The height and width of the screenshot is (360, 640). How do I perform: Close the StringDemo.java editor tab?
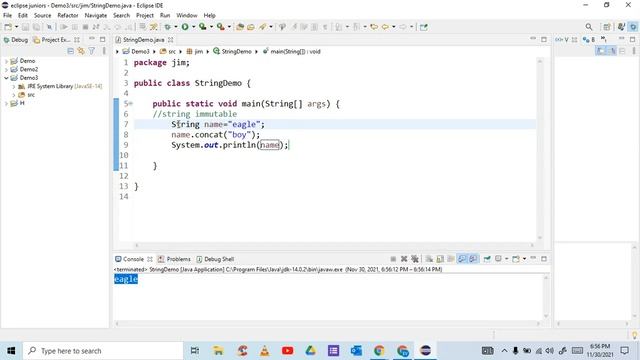click(171, 40)
